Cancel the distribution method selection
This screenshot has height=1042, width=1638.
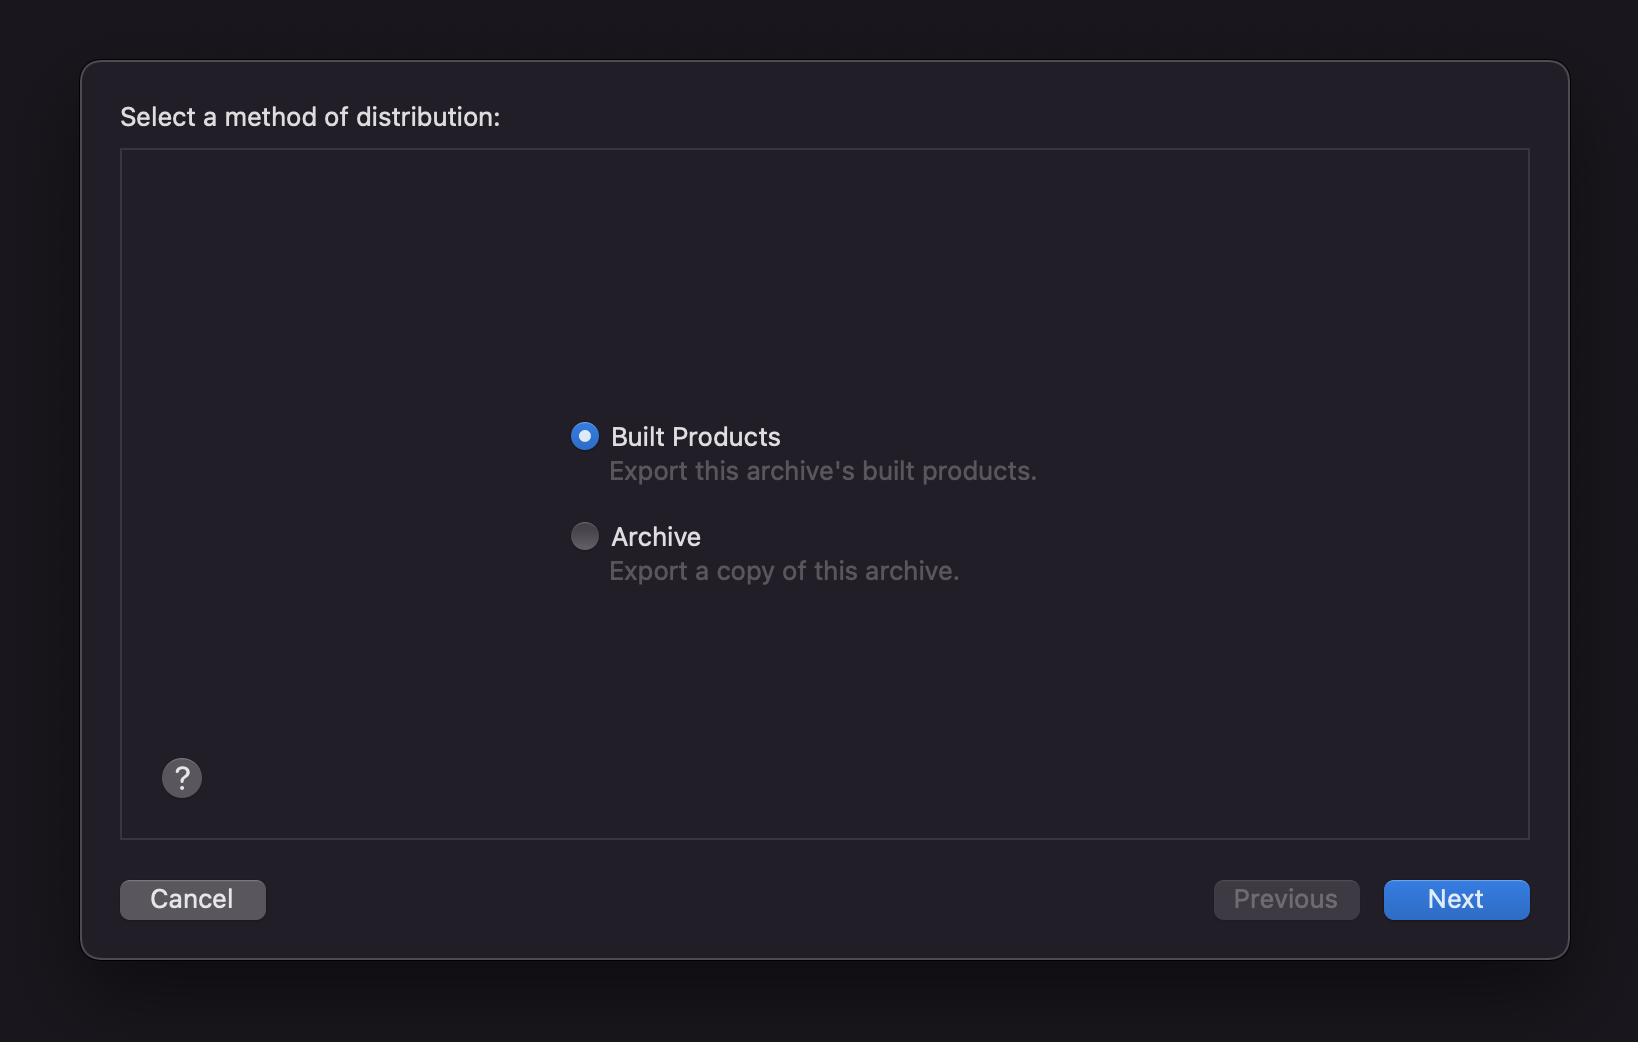[192, 899]
